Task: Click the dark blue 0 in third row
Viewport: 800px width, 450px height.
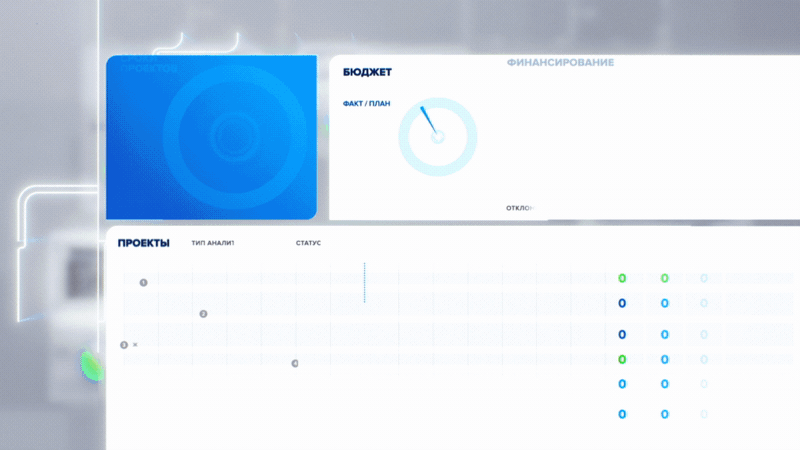Action: coord(621,335)
